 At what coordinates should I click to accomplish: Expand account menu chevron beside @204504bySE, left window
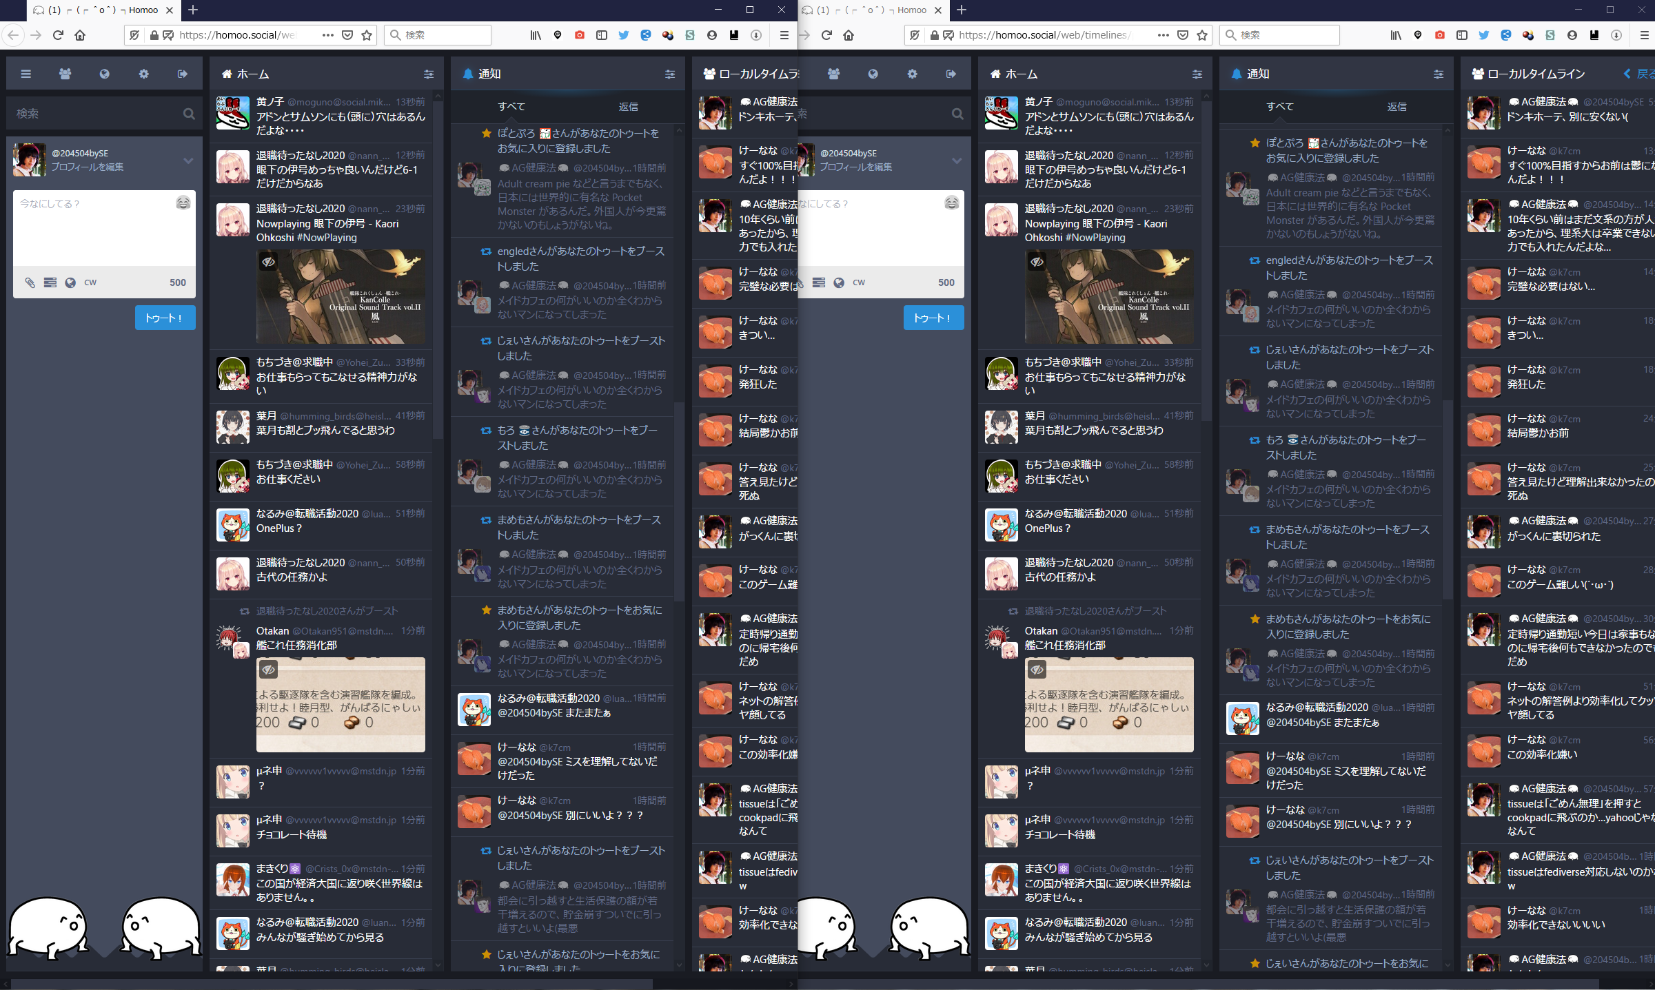[x=188, y=160]
